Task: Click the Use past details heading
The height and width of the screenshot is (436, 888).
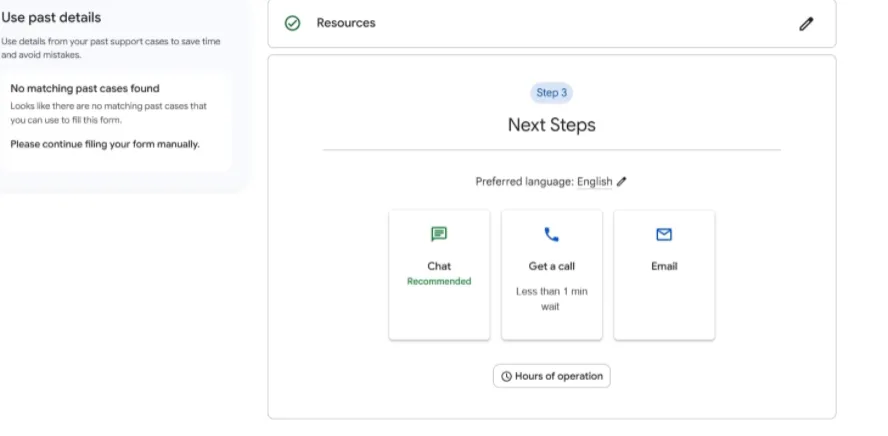Action: [50, 18]
